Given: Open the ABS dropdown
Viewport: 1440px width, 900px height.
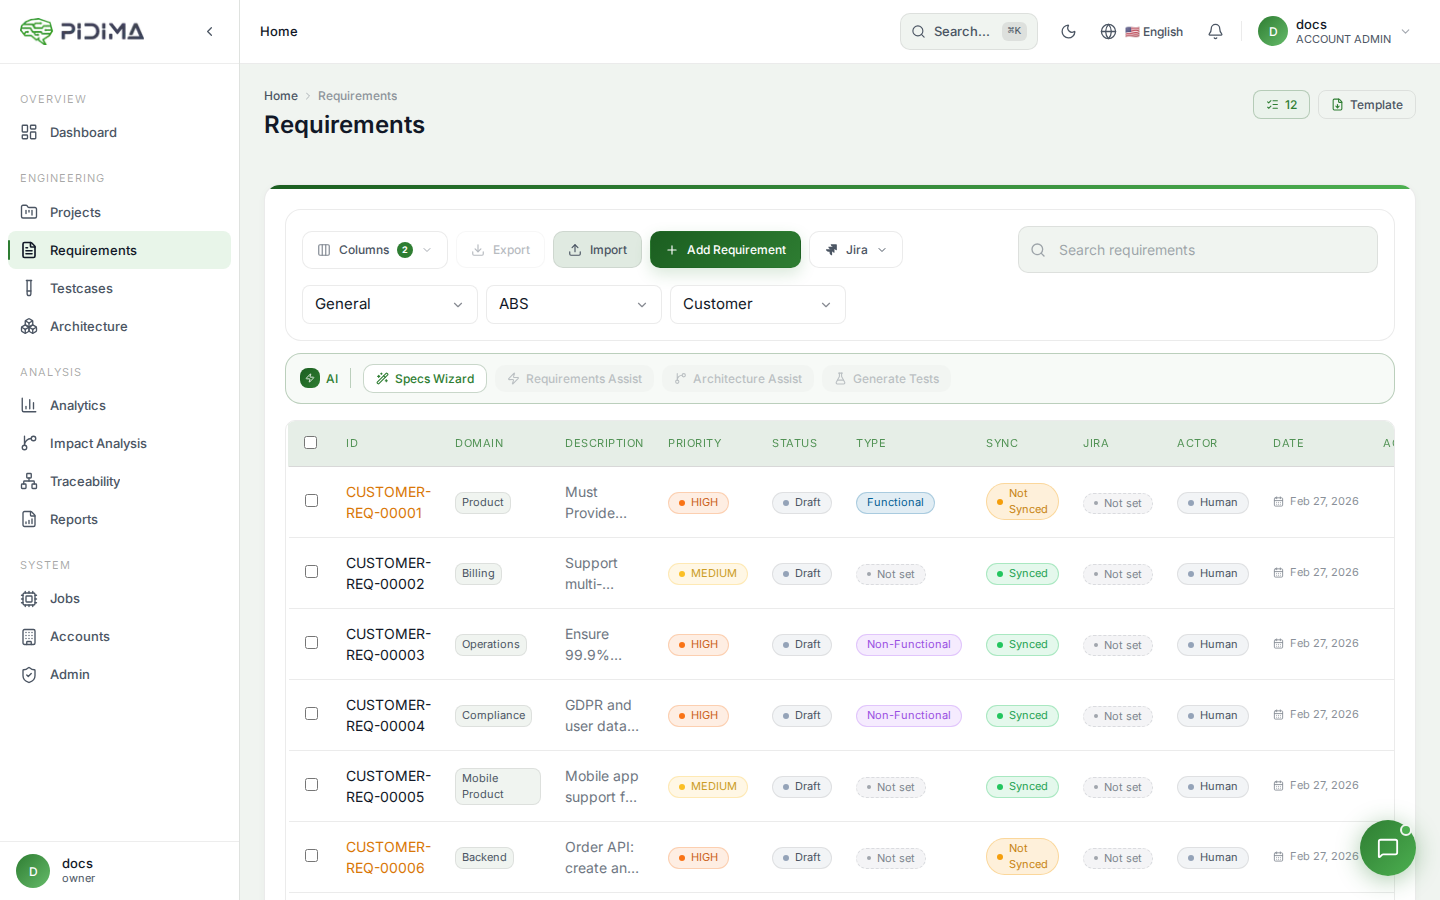Looking at the screenshot, I should click(574, 304).
